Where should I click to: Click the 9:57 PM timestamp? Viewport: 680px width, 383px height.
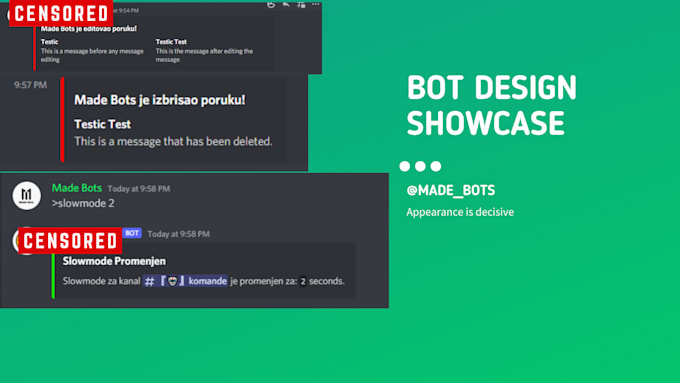(x=30, y=85)
